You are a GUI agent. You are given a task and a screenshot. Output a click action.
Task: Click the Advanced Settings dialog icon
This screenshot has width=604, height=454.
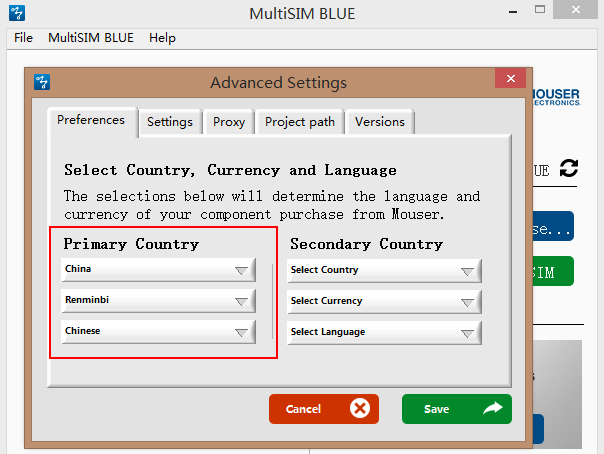[42, 82]
